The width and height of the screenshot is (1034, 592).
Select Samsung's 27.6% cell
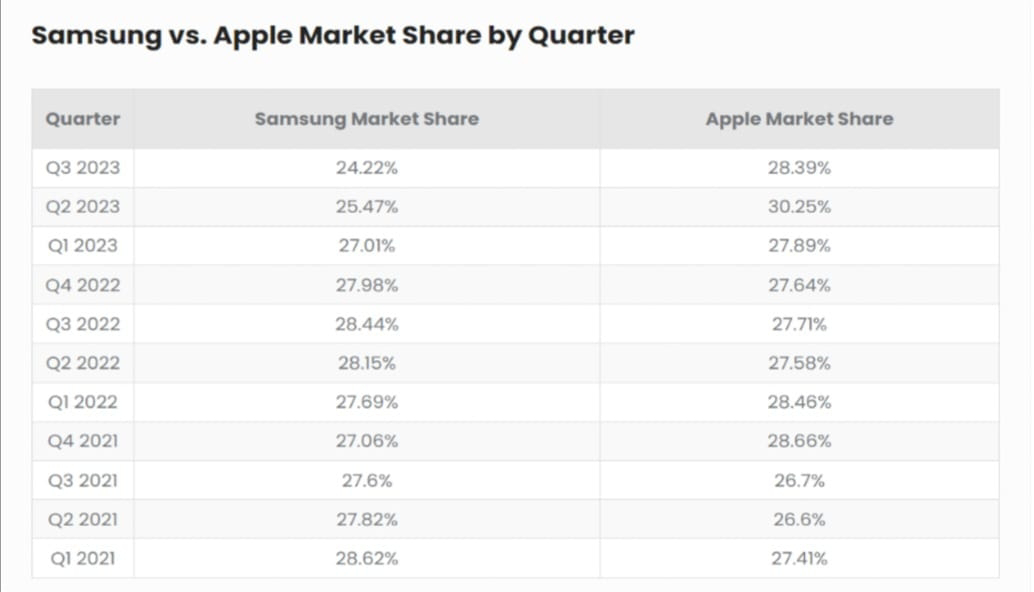coord(367,480)
